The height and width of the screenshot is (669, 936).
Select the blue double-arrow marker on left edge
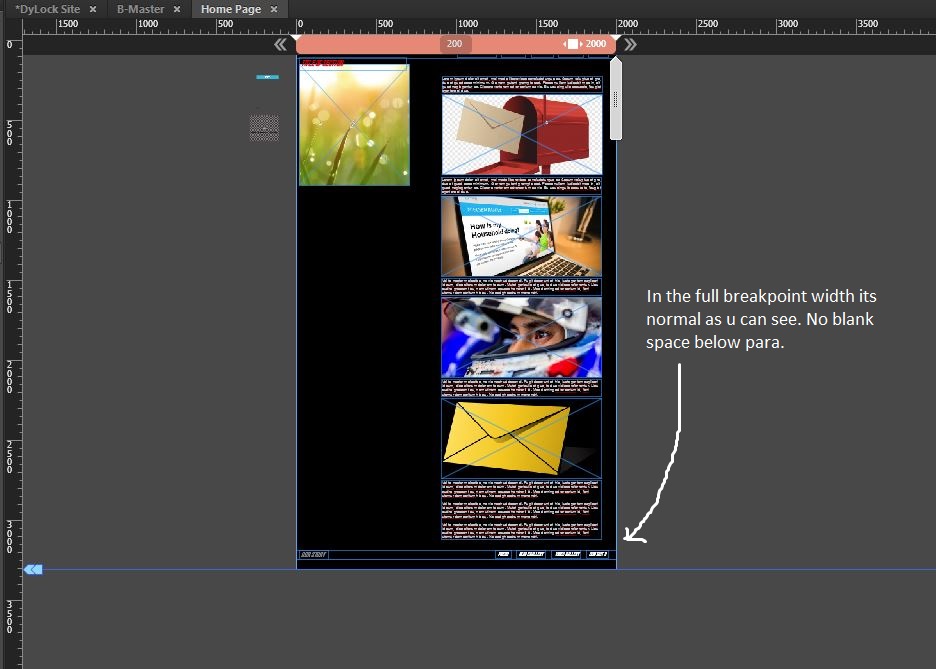[33, 569]
